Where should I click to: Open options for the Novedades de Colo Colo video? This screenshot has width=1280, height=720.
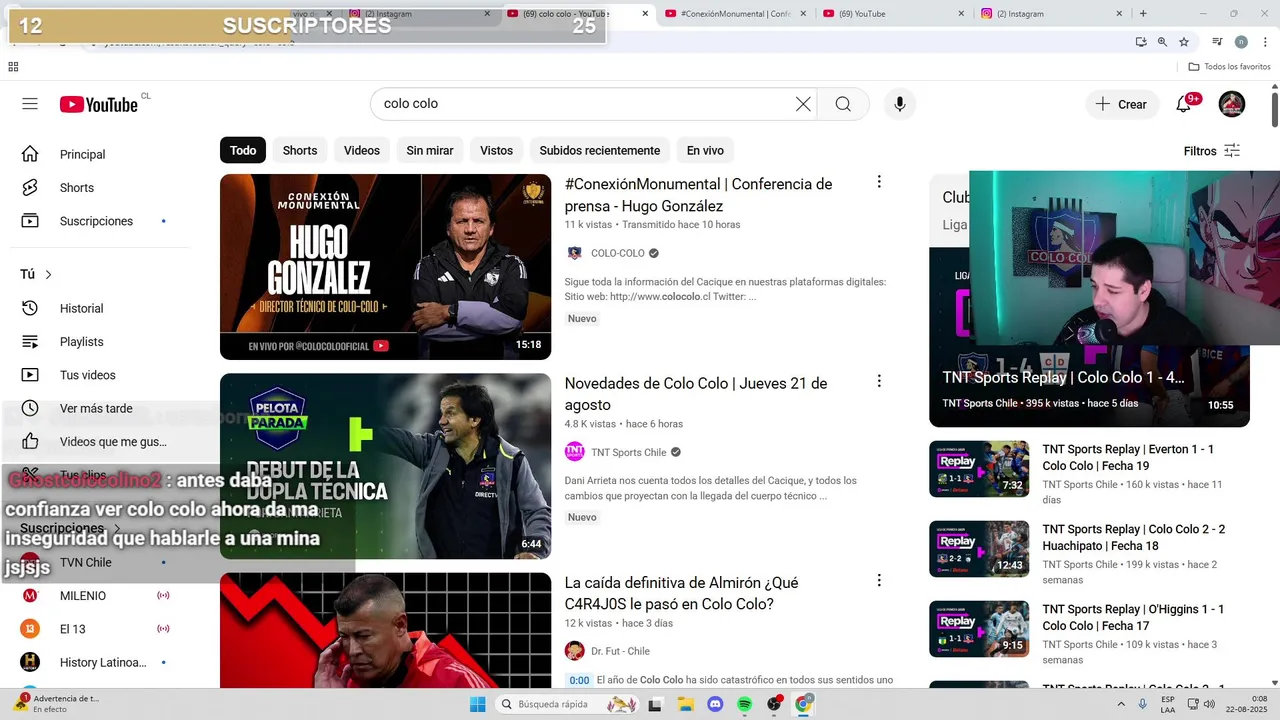[x=879, y=381]
